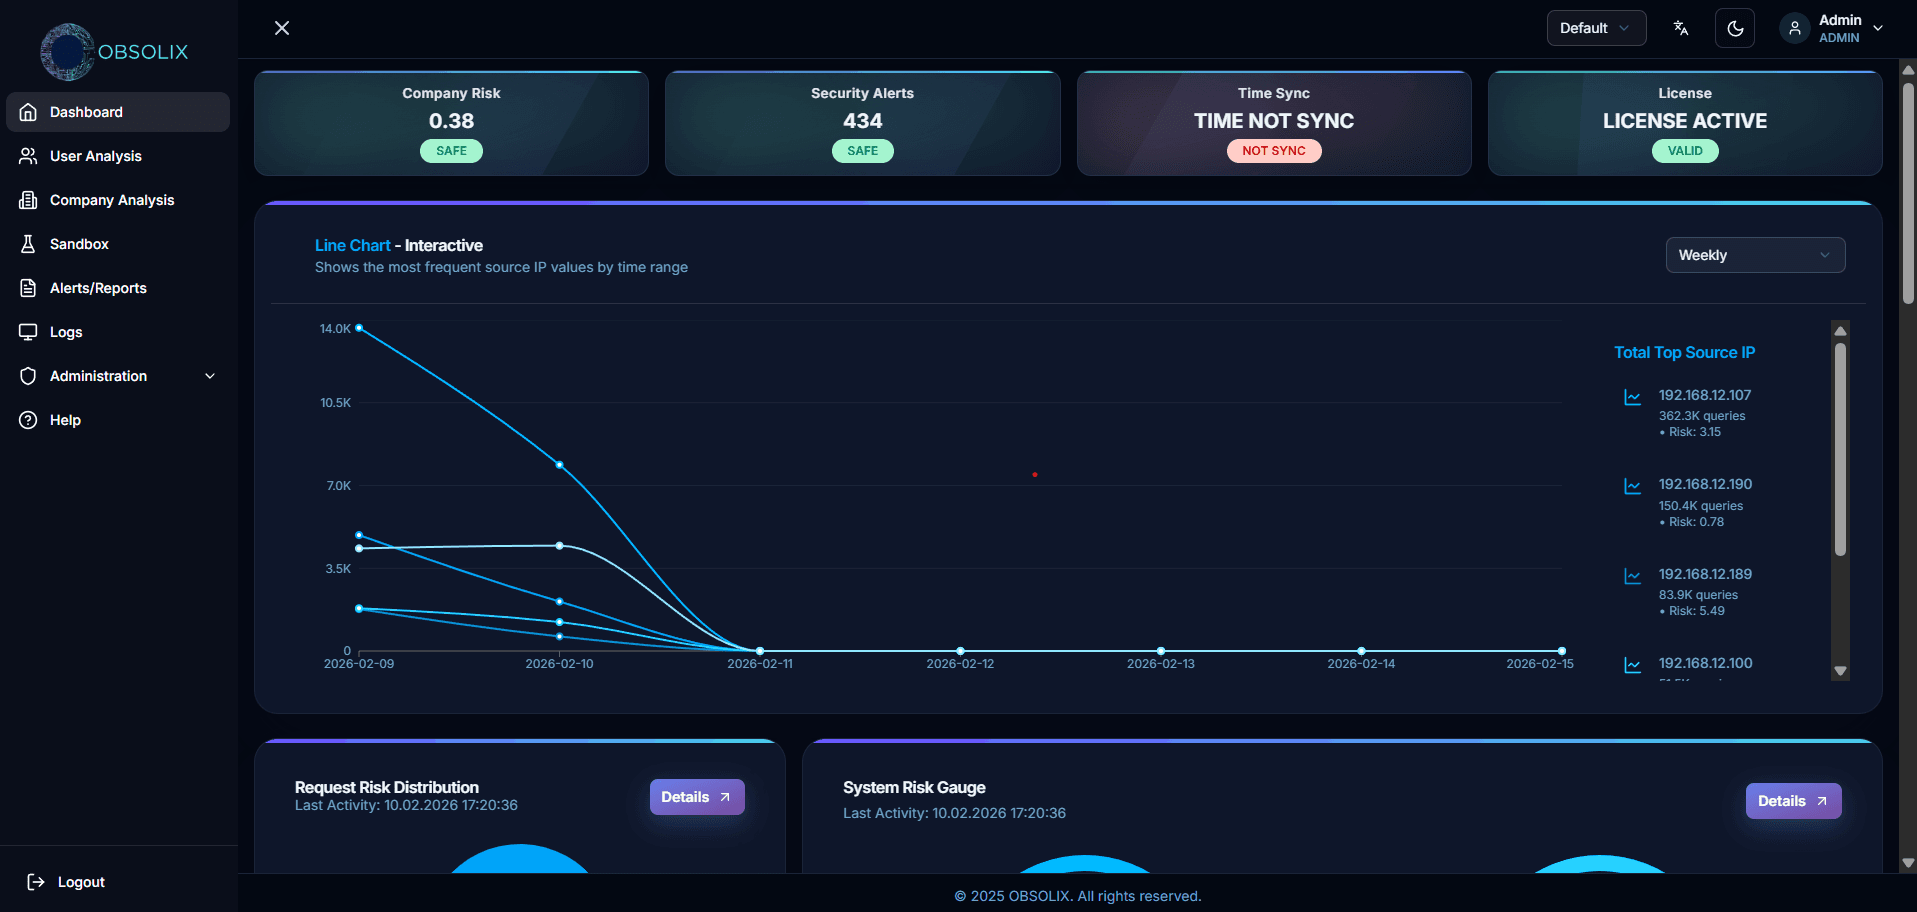
Task: Click the "362.3K queries" text
Action: pos(1702,416)
